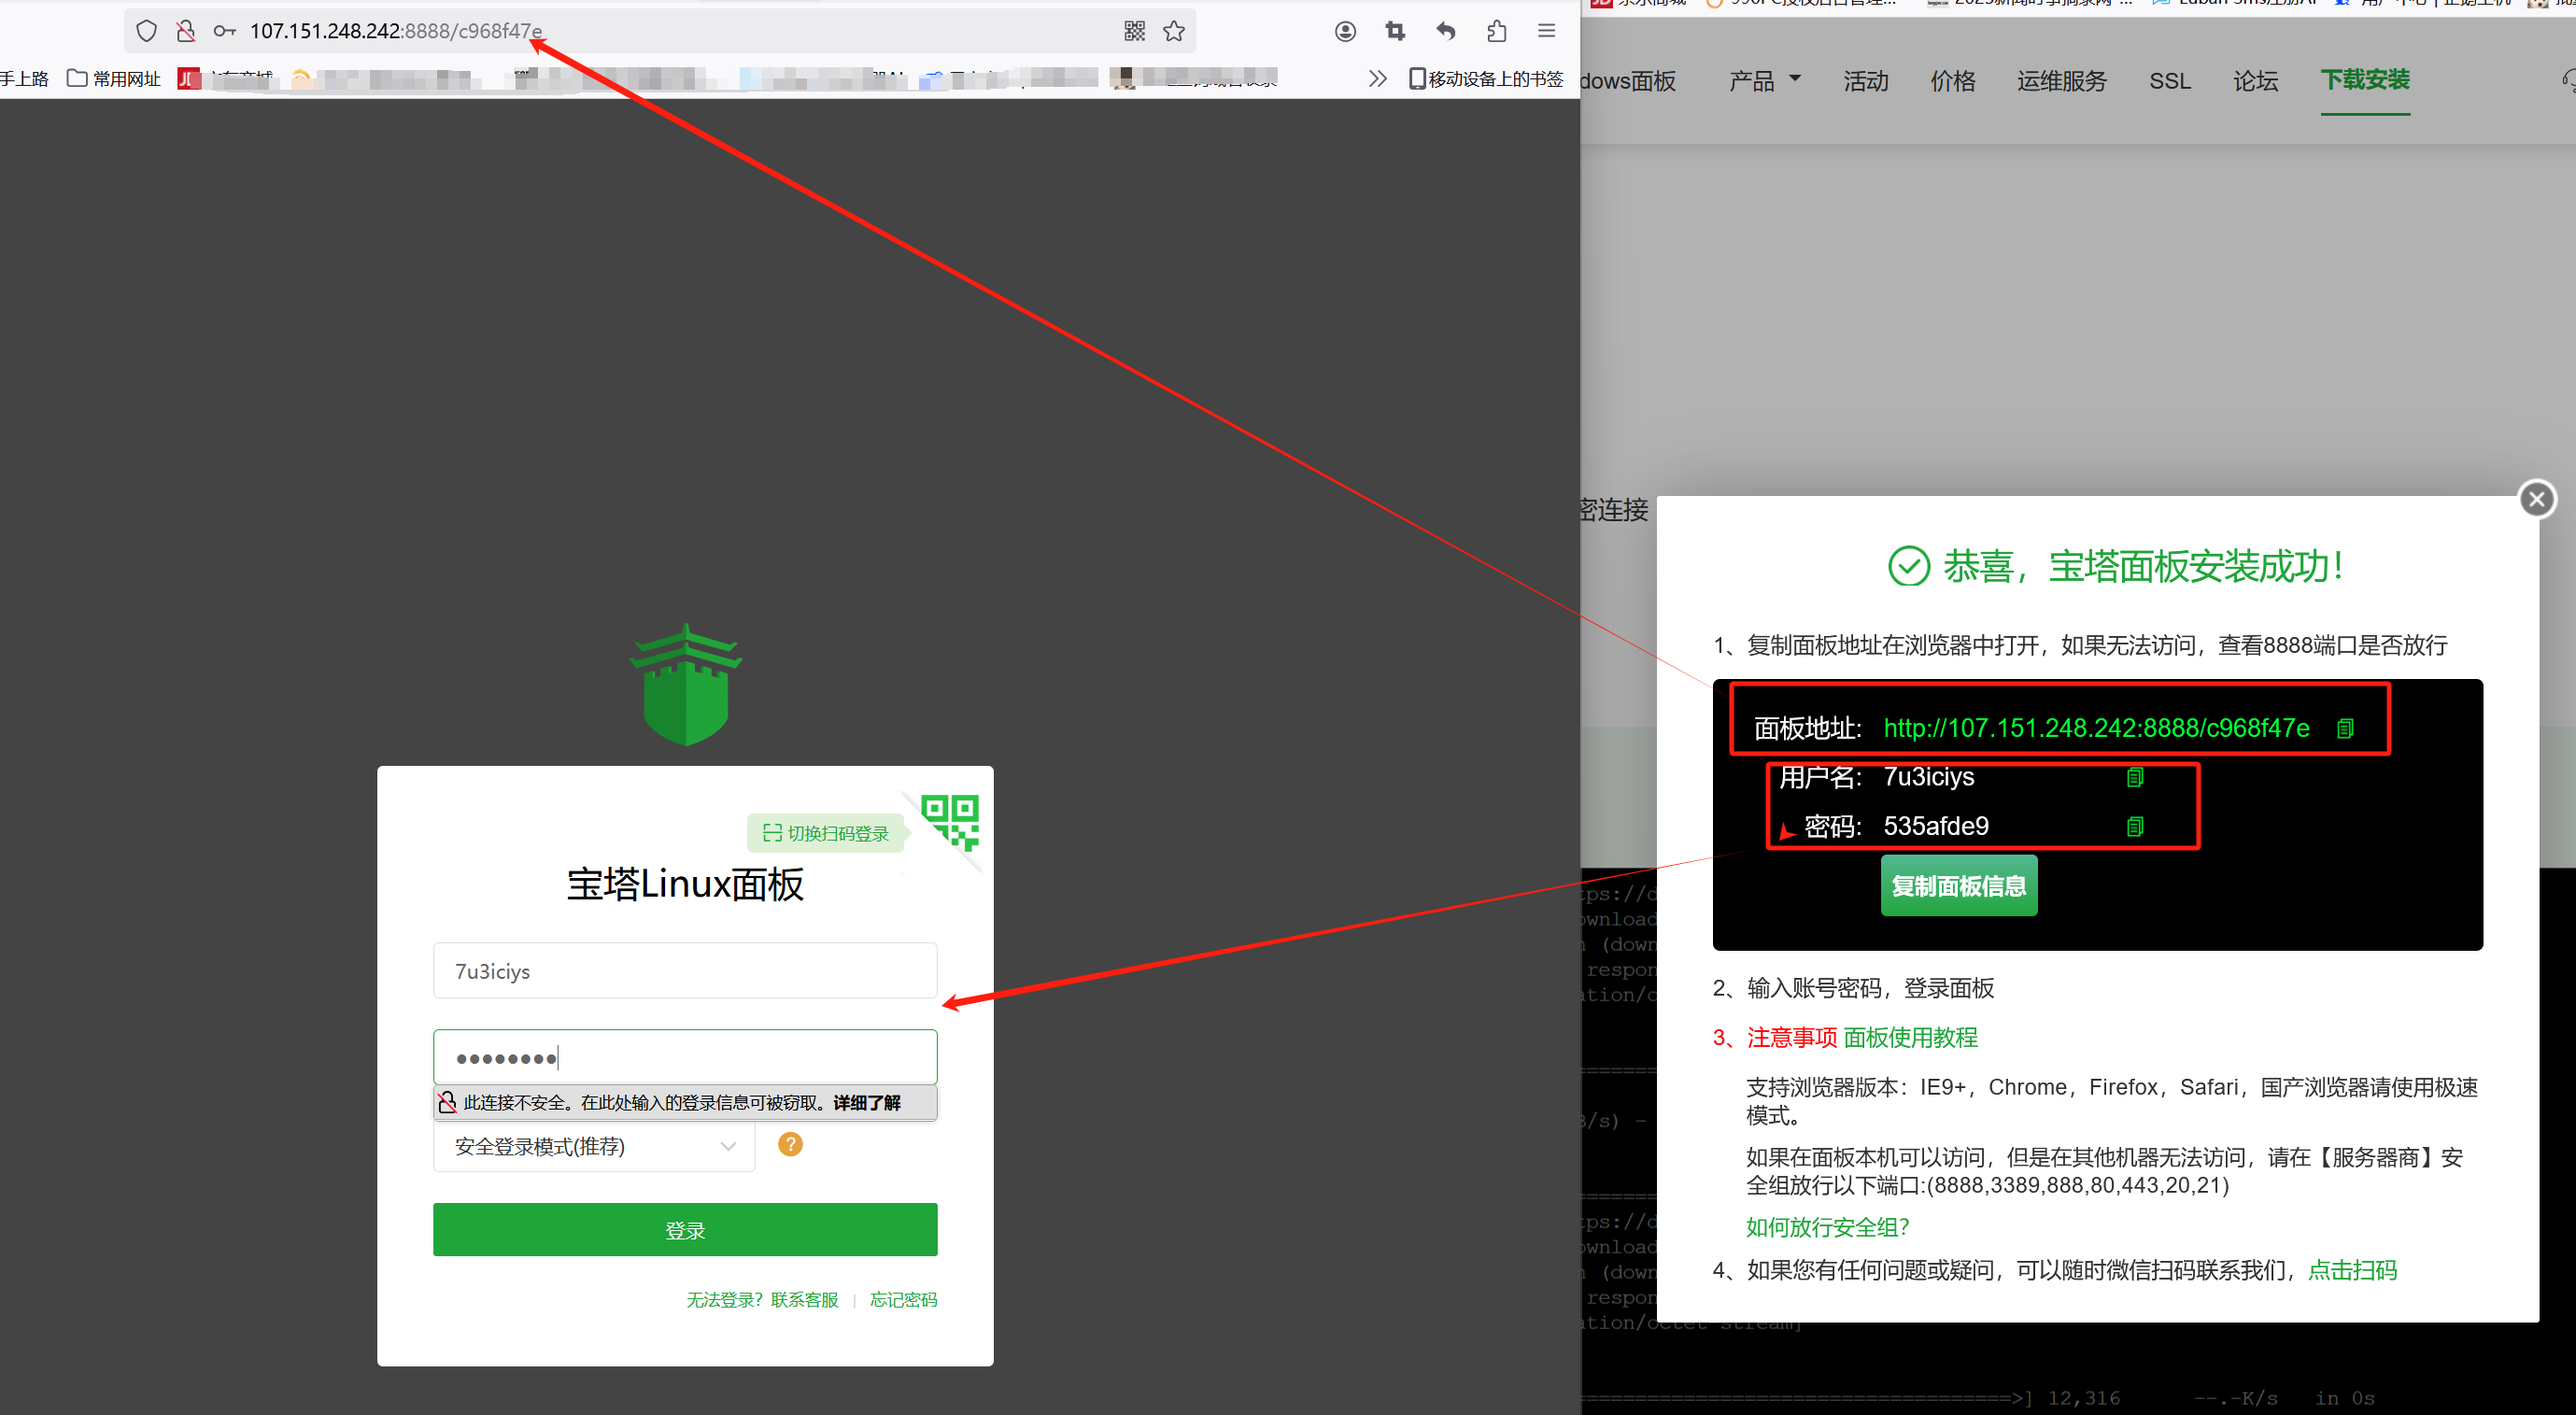This screenshot has width=2576, height=1415.
Task: Open the Firefox account icon
Action: [x=1345, y=31]
